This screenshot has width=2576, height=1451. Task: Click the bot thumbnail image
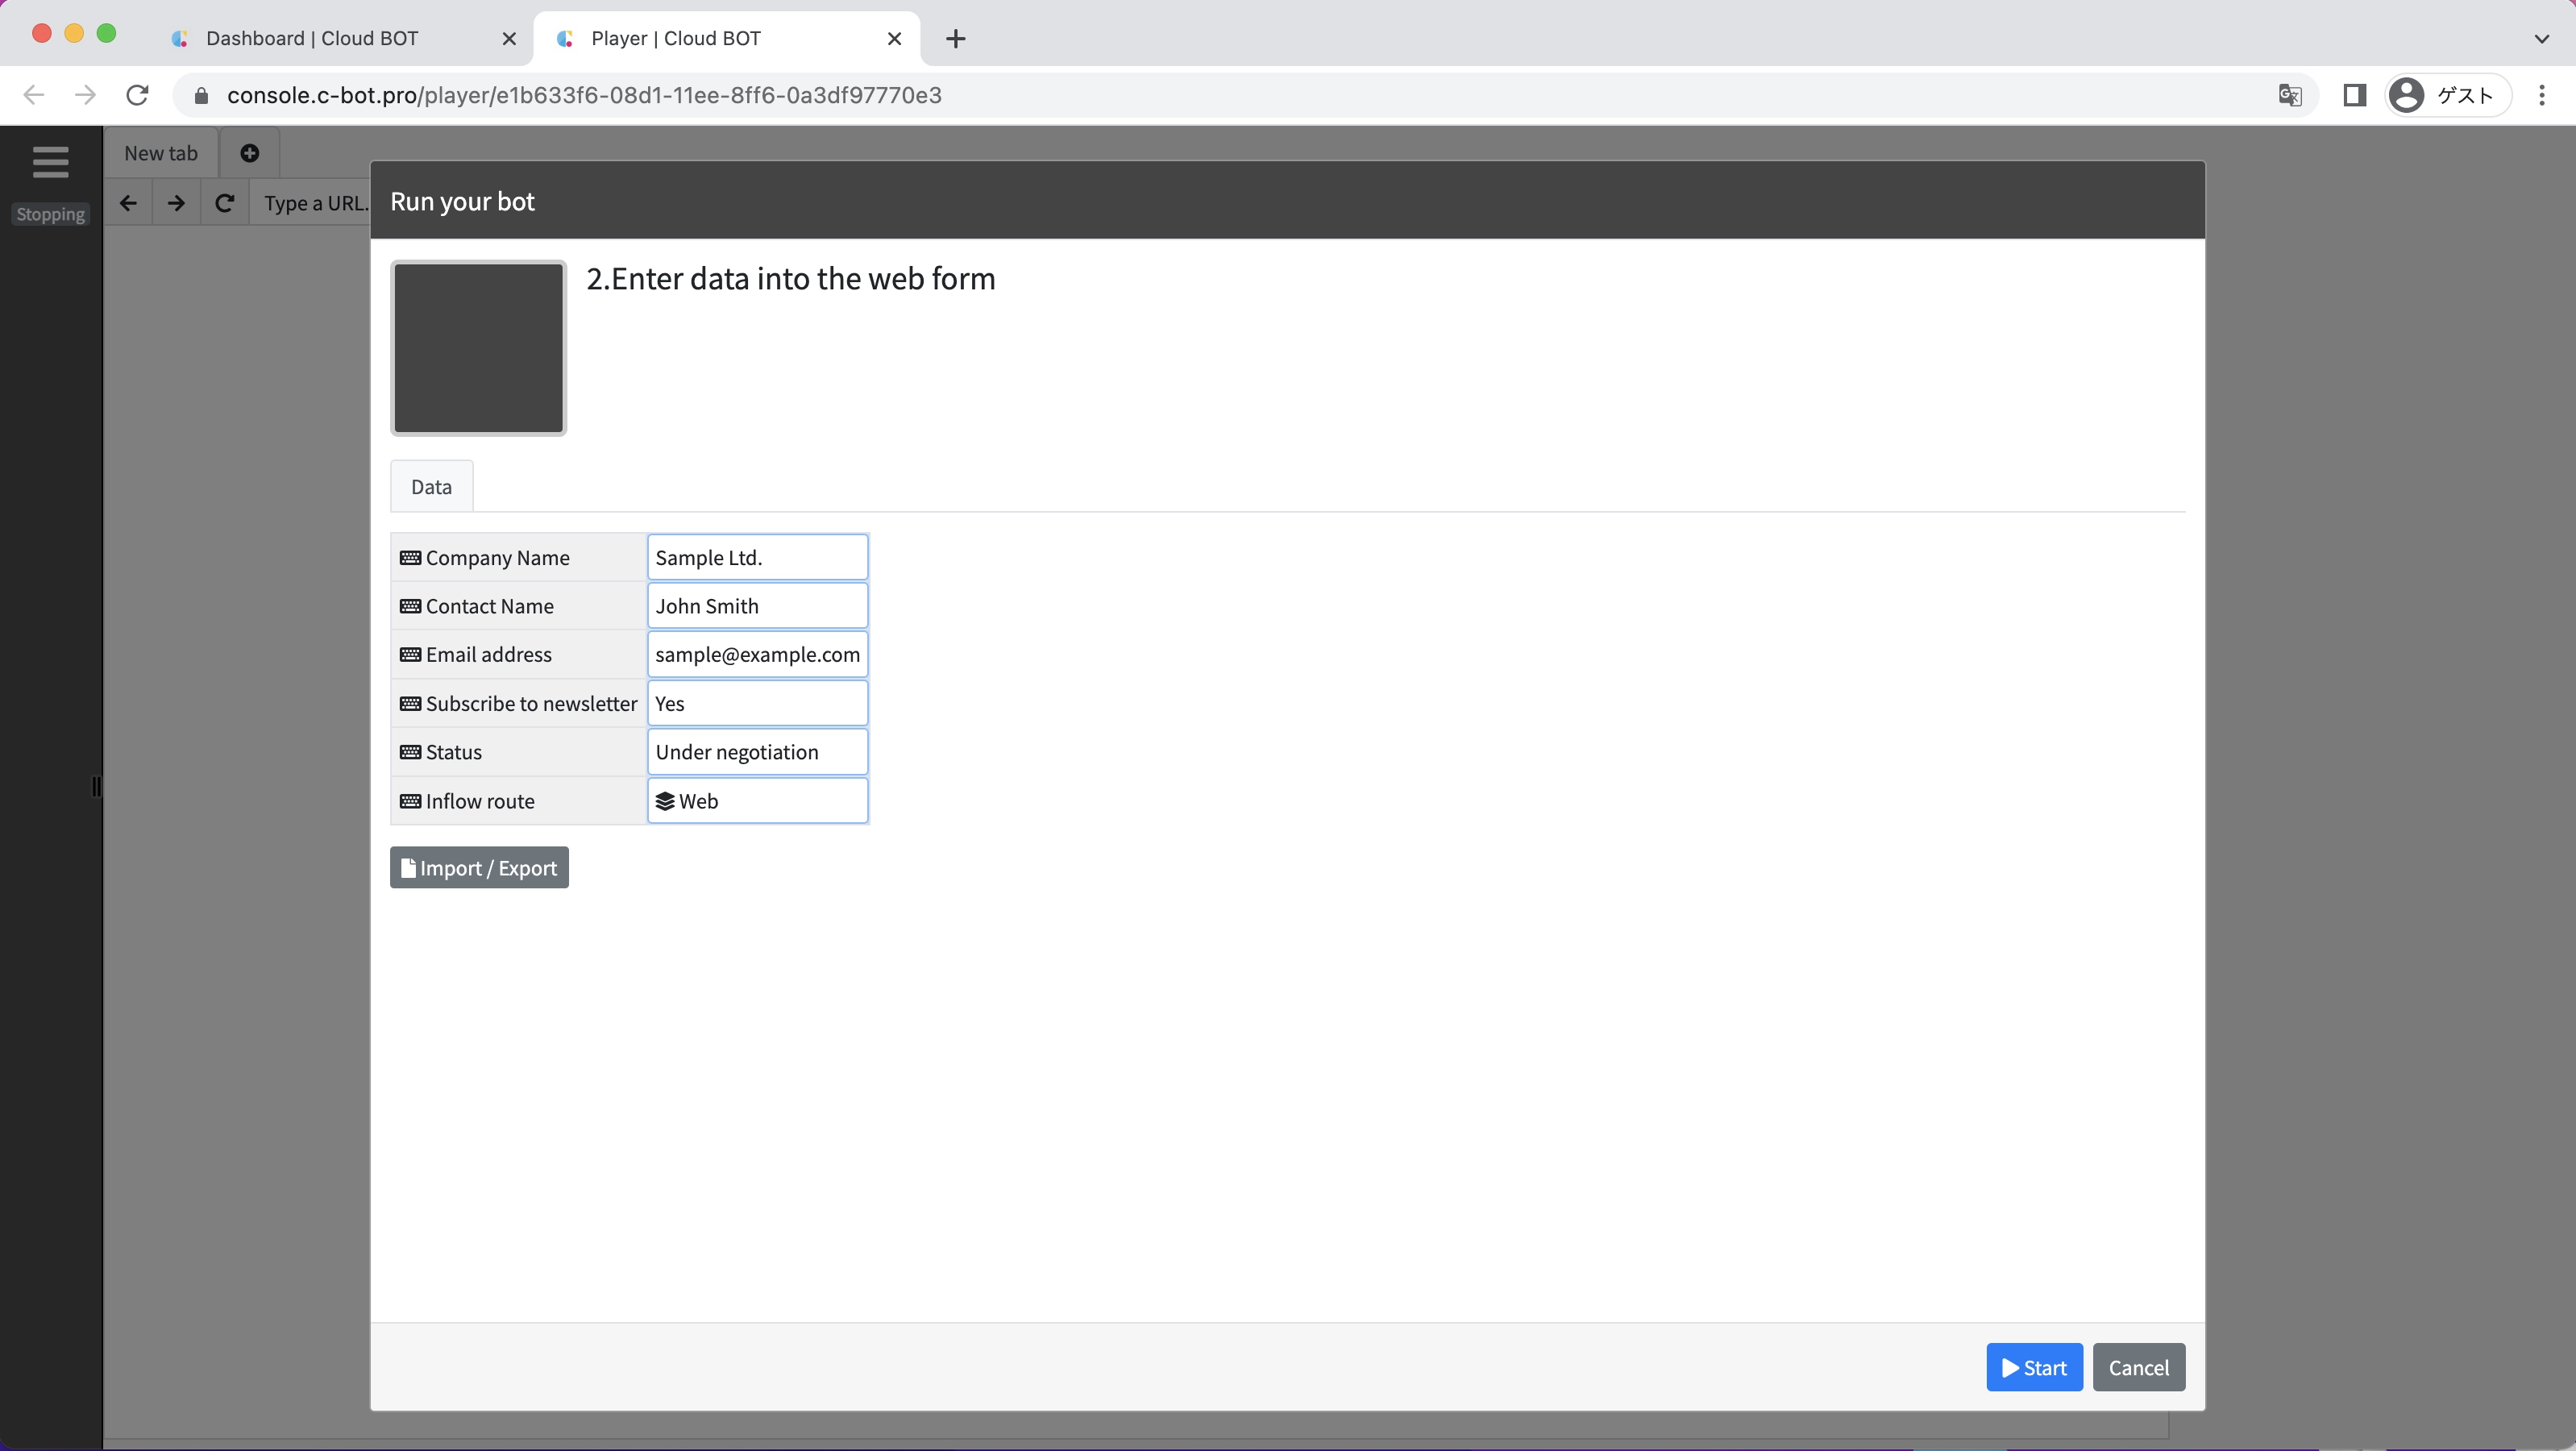tap(478, 348)
